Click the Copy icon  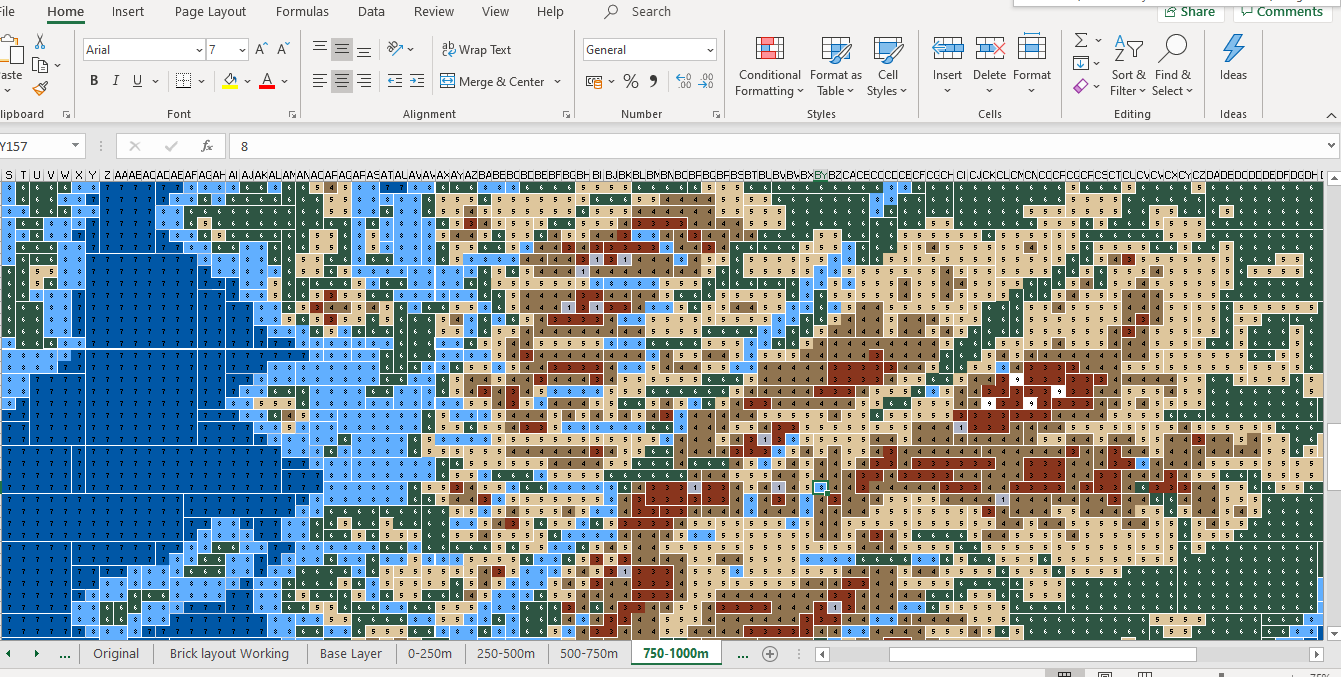(40, 65)
